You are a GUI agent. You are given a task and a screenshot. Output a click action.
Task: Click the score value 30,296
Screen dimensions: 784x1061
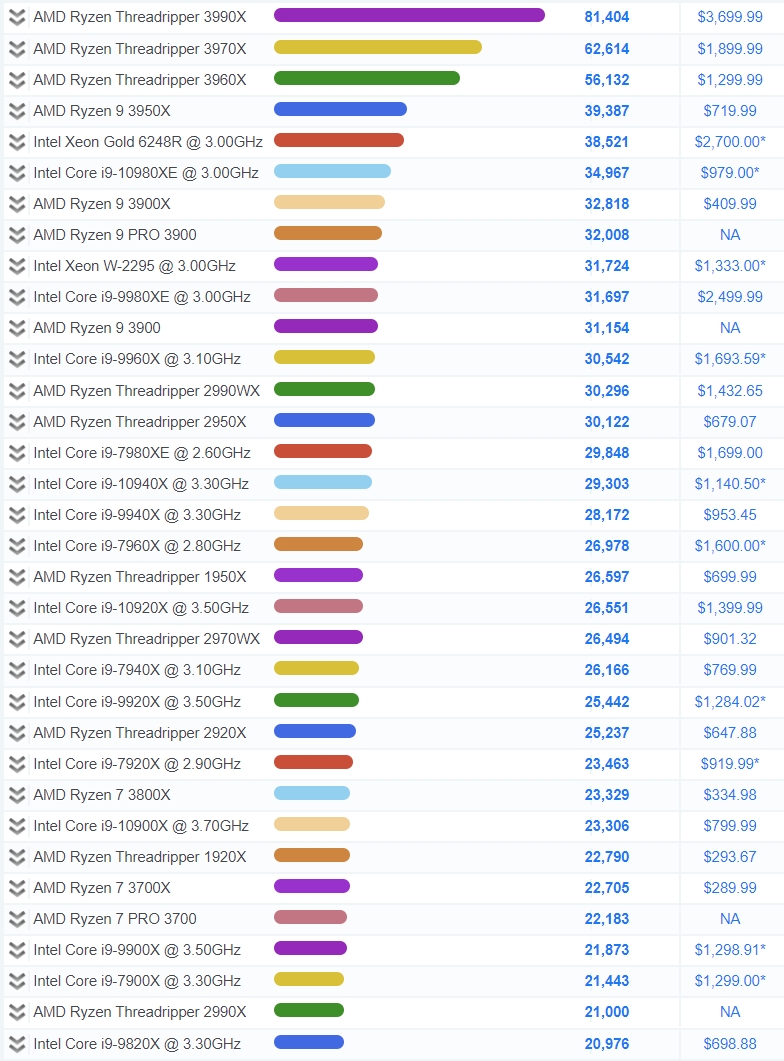click(x=607, y=390)
